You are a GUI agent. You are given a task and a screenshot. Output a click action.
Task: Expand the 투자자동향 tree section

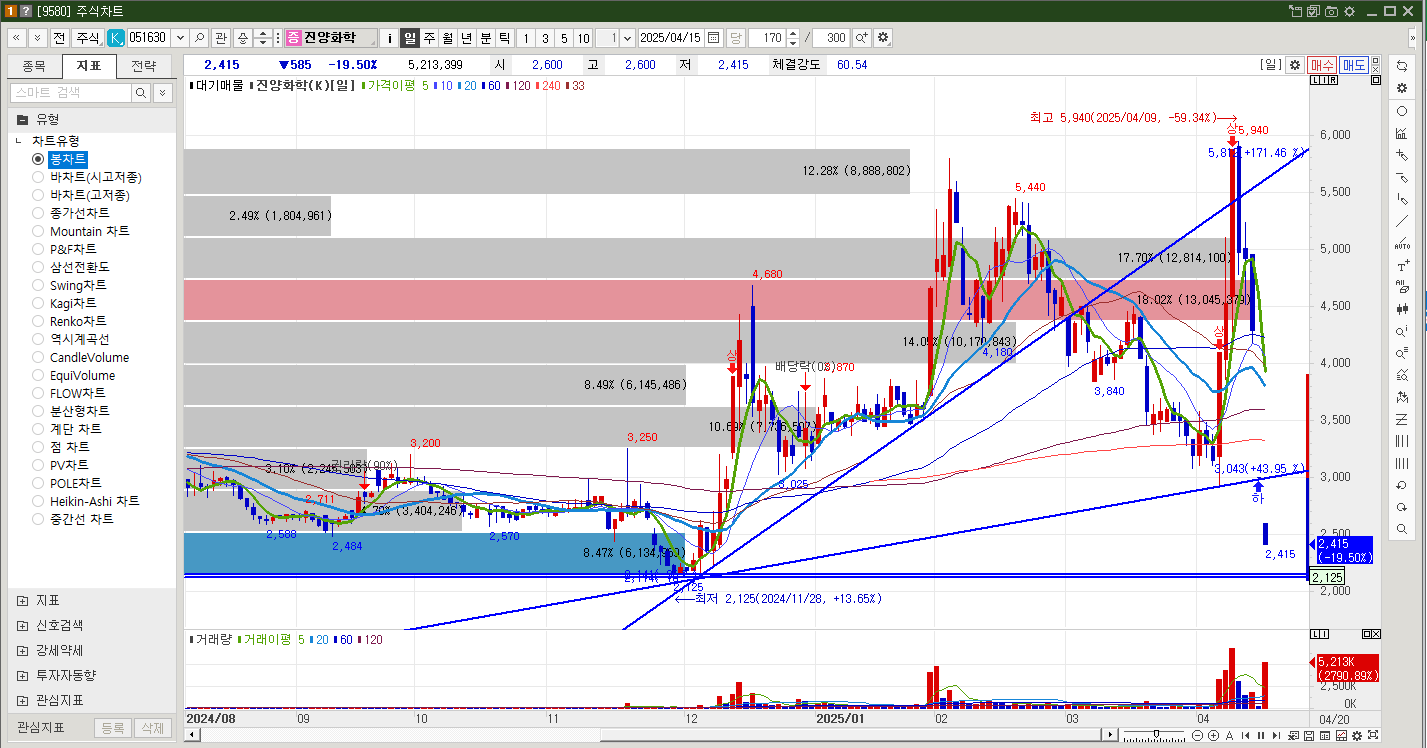[x=22, y=675]
